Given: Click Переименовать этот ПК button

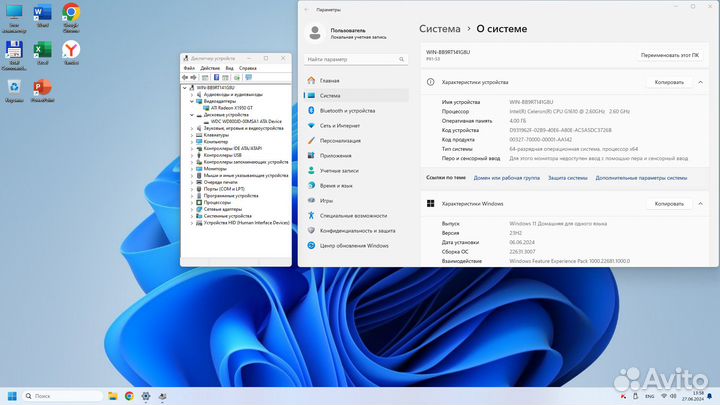Looking at the screenshot, I should point(669,55).
